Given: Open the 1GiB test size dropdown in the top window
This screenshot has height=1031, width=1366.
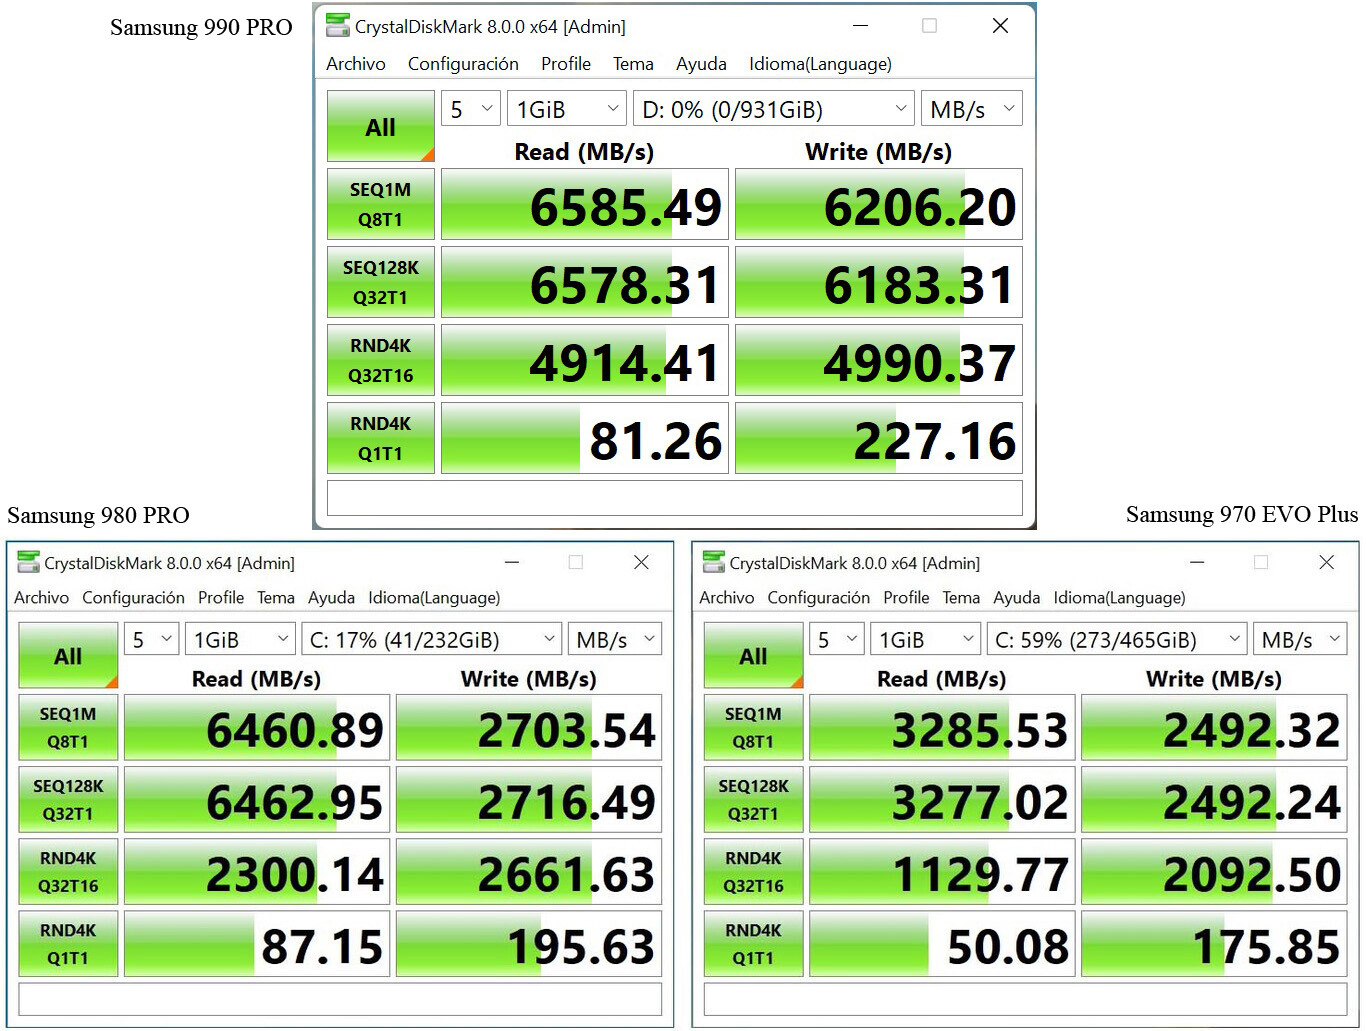Looking at the screenshot, I should (567, 109).
